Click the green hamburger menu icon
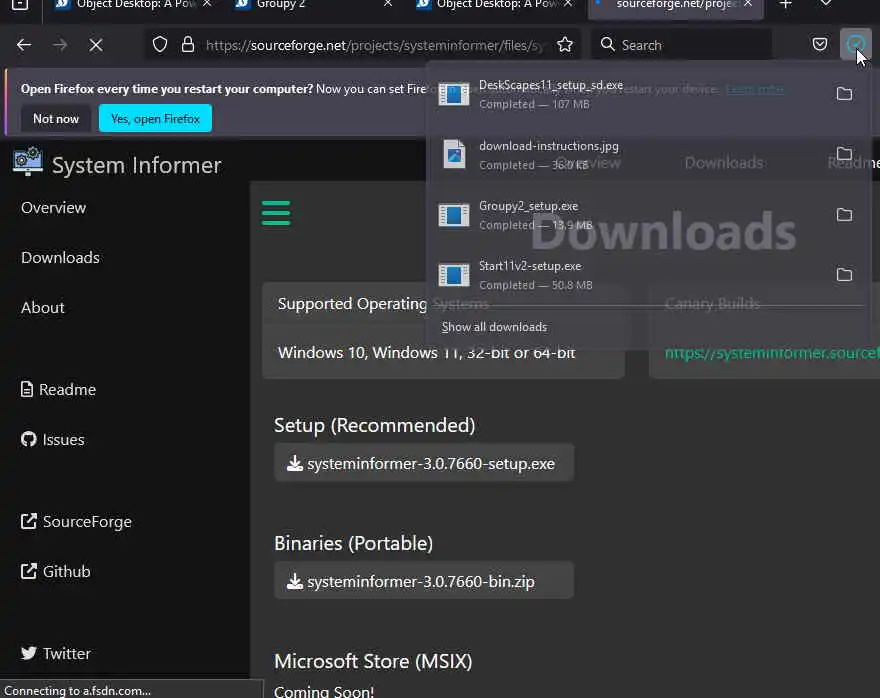 tap(276, 213)
